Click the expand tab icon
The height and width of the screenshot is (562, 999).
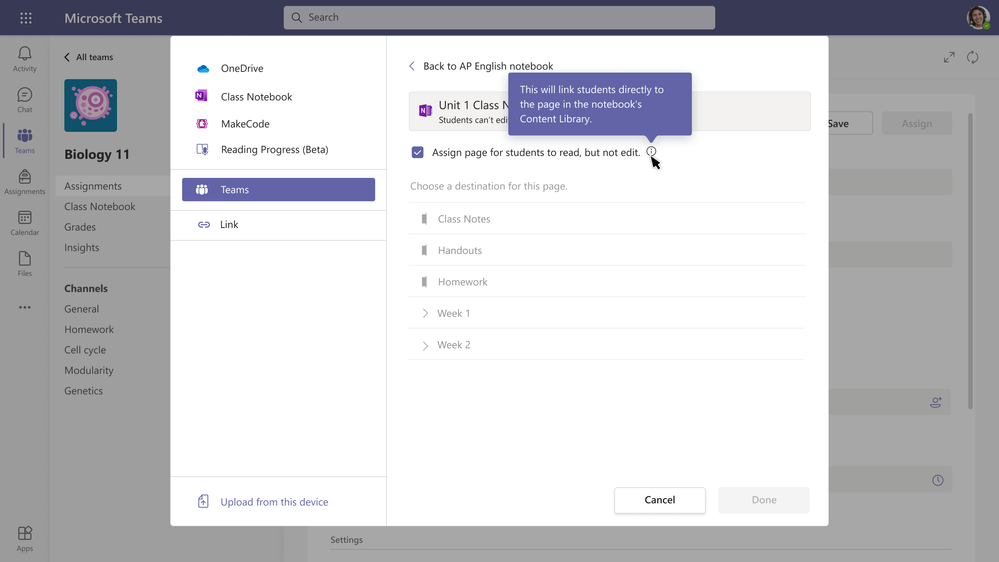[949, 57]
